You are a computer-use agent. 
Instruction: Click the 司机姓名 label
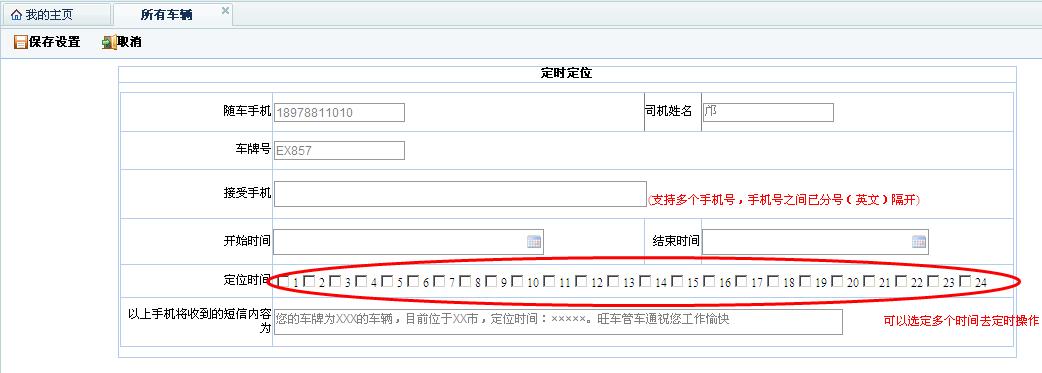click(x=669, y=111)
